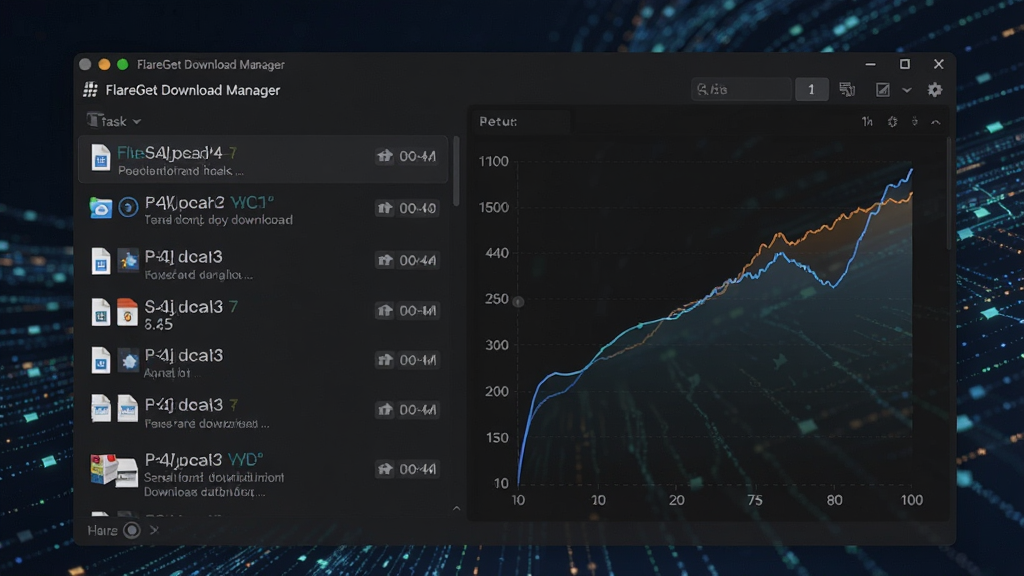Collapse list with bottom chevron up arrow
Image resolution: width=1024 pixels, height=576 pixels.
point(456,508)
